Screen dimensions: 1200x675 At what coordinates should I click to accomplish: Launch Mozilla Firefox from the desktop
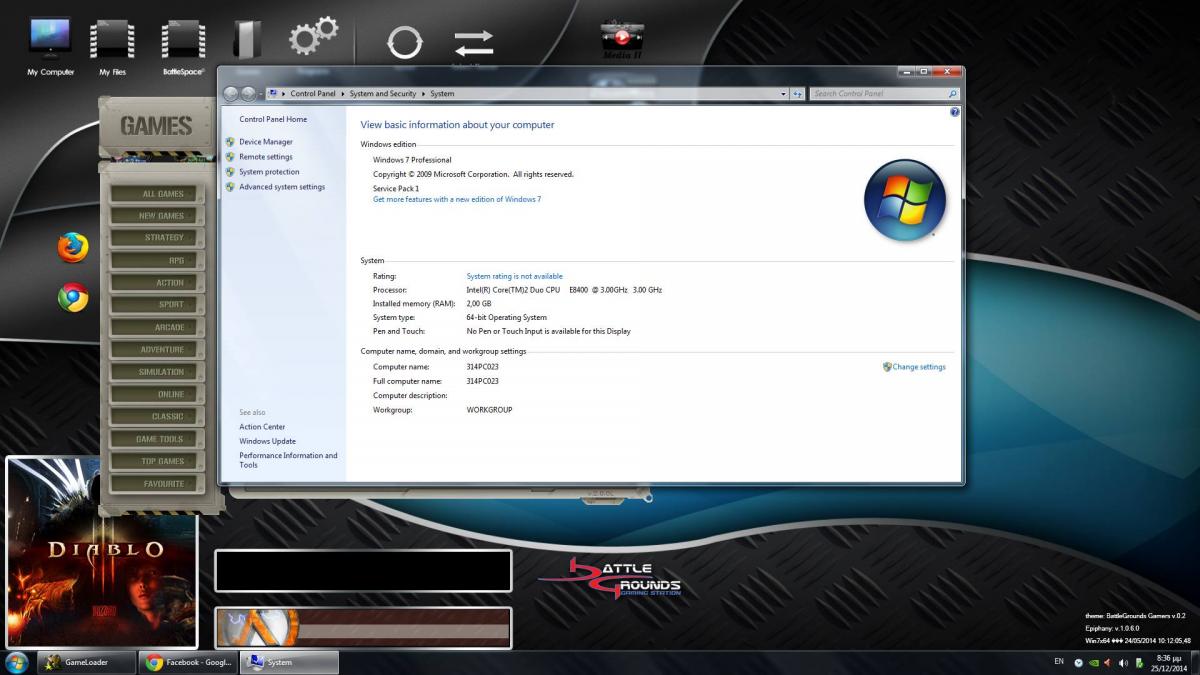(72, 247)
